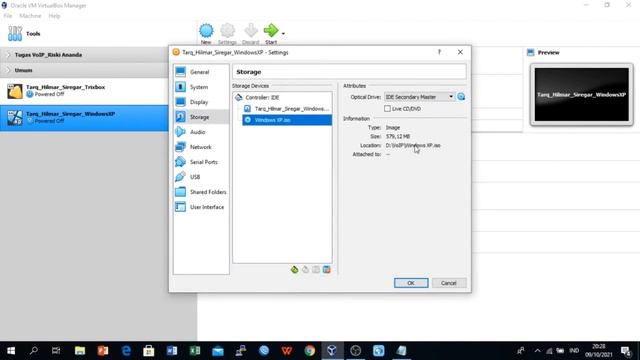Open the System settings category
Screen dimensions: 640x360
point(200,87)
